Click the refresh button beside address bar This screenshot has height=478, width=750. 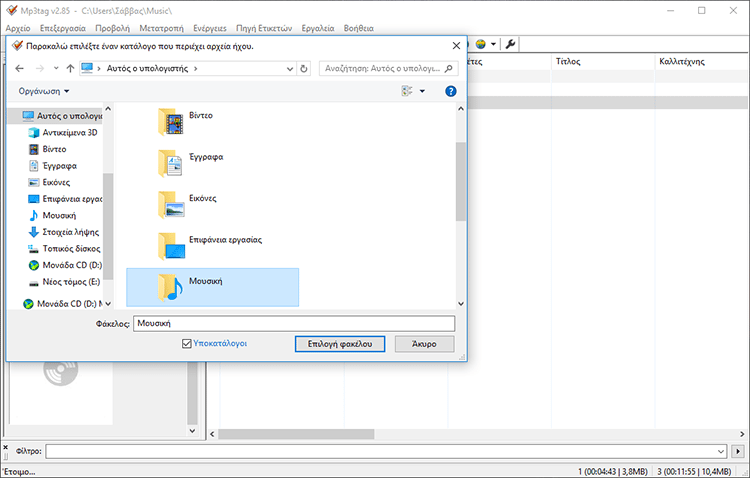pyautogui.click(x=303, y=68)
